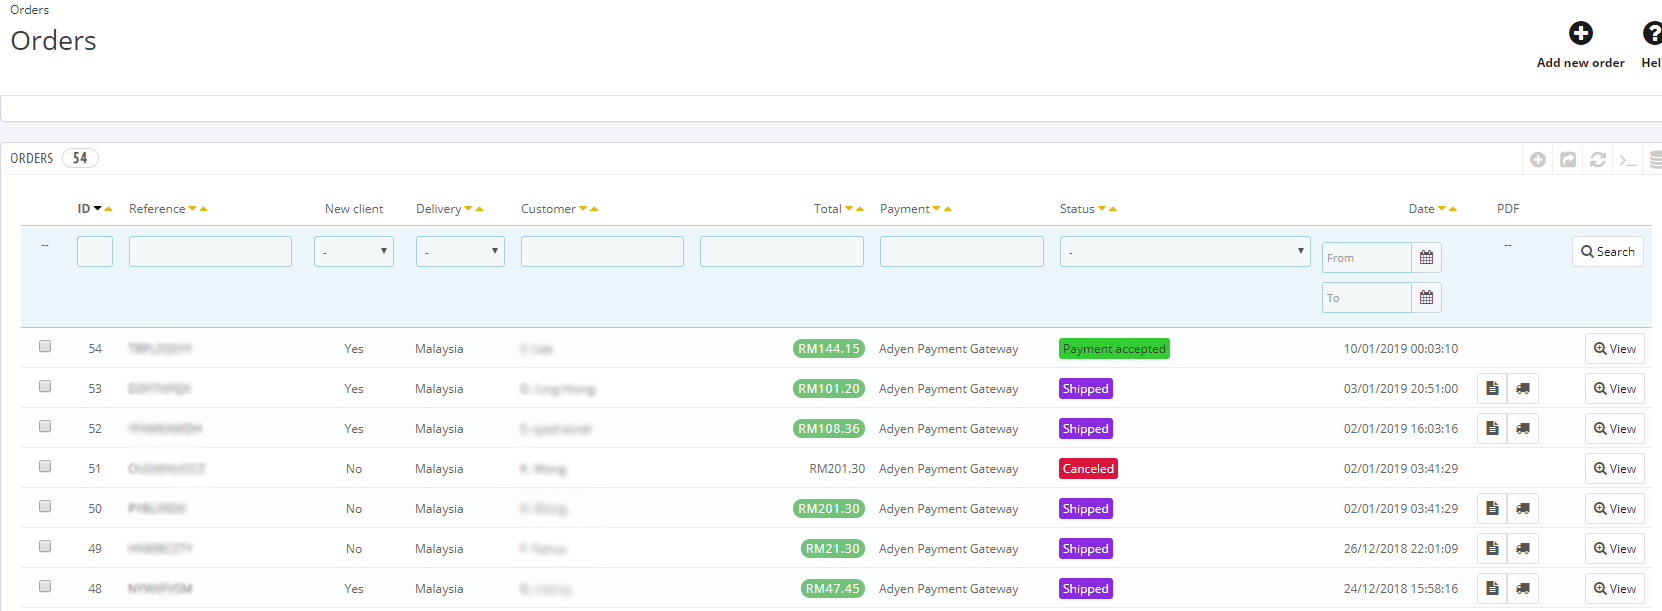Click the Orders breadcrumb link
Image resolution: width=1662 pixels, height=611 pixels.
click(x=30, y=10)
